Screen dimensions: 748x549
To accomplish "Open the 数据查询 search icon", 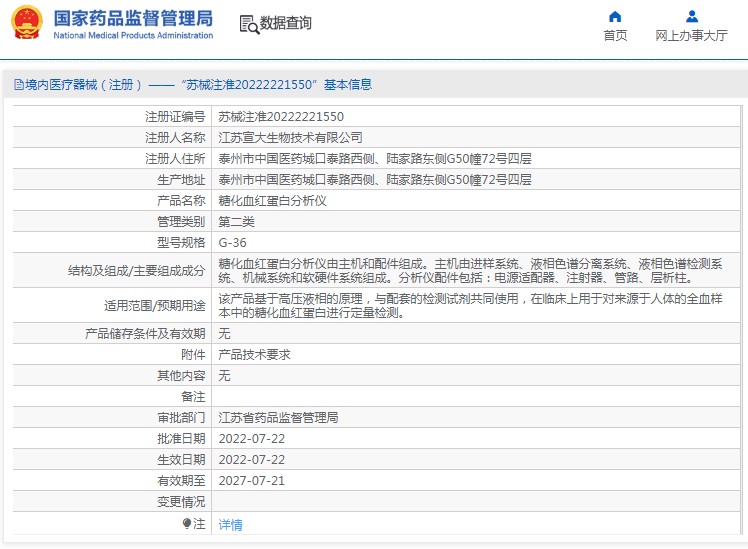I will (x=249, y=24).
